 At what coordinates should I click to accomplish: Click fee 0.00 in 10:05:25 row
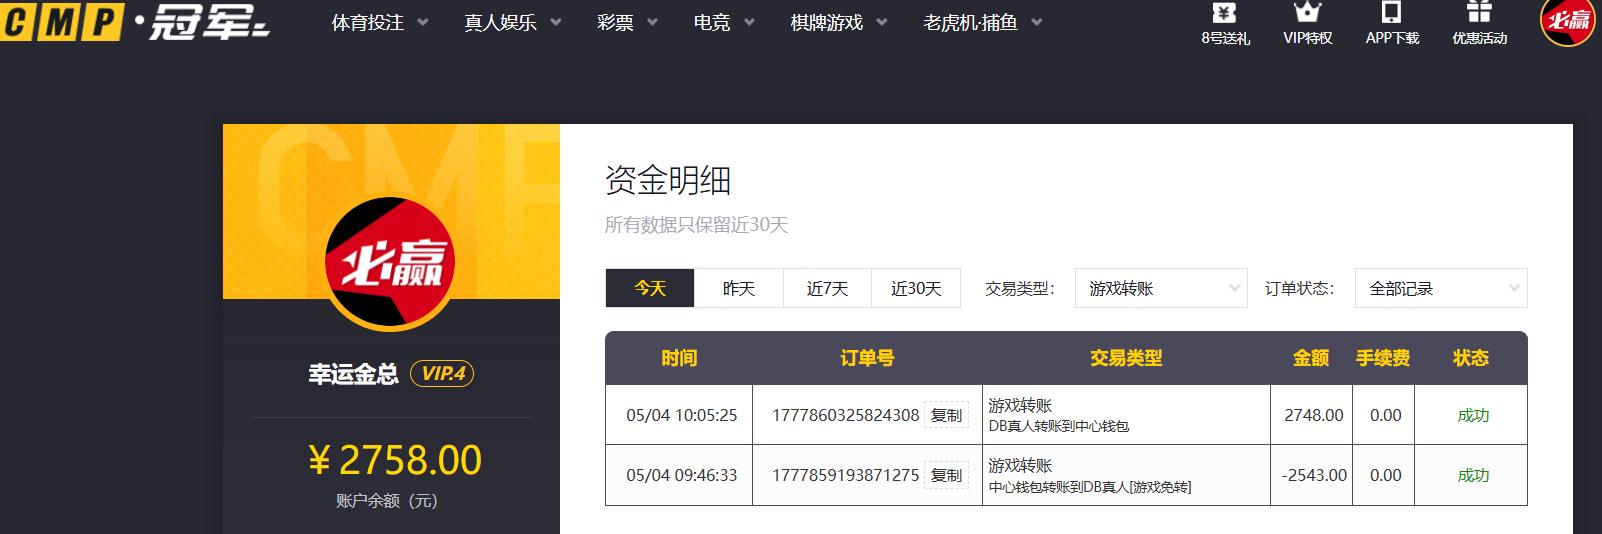pos(1385,415)
